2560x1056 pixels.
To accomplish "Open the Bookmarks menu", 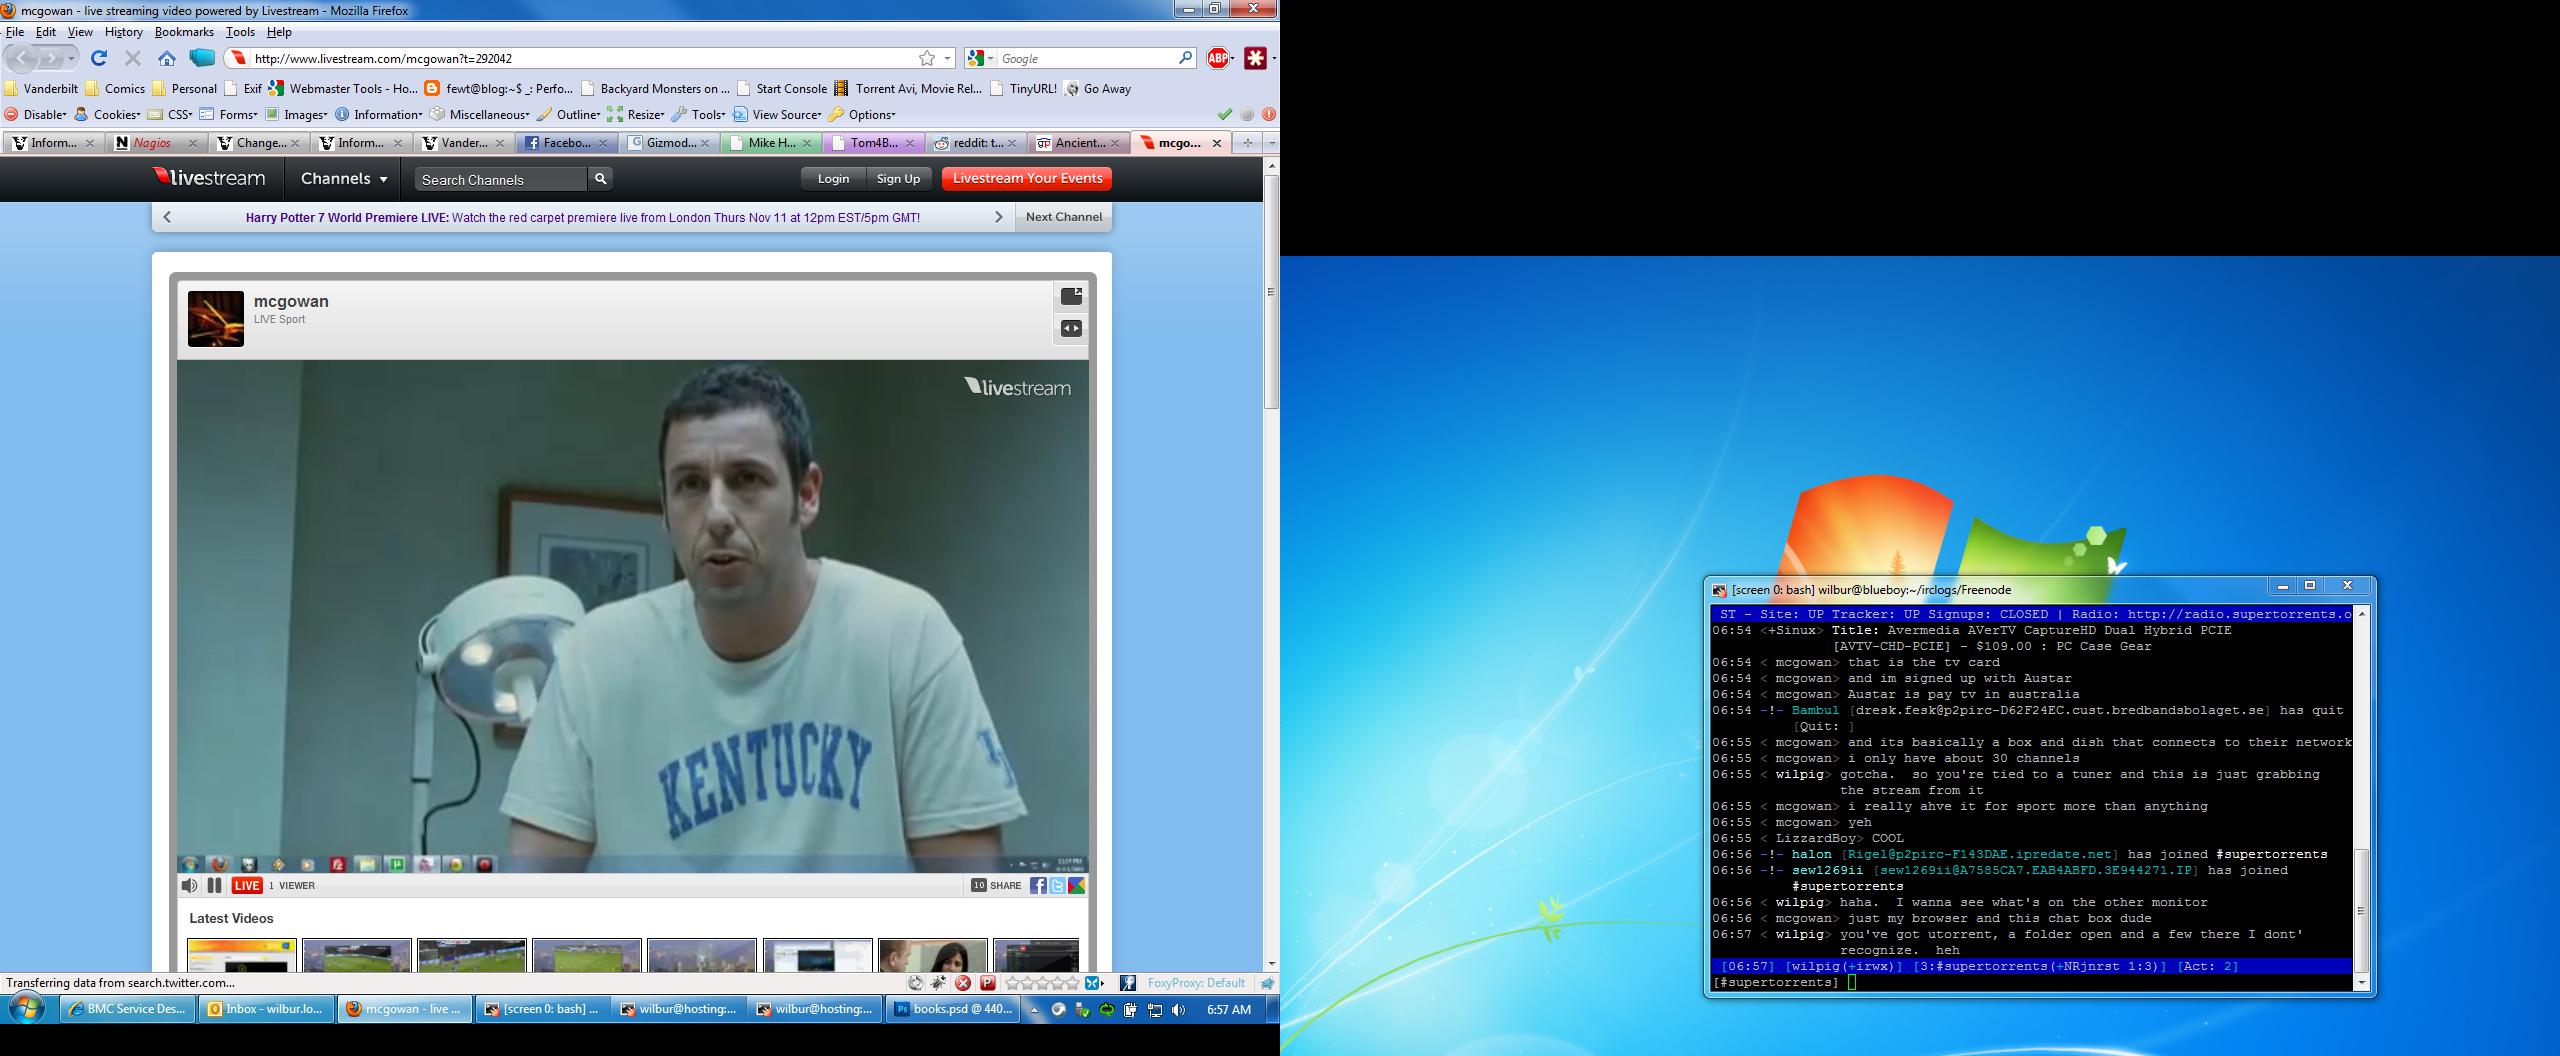I will [x=184, y=32].
